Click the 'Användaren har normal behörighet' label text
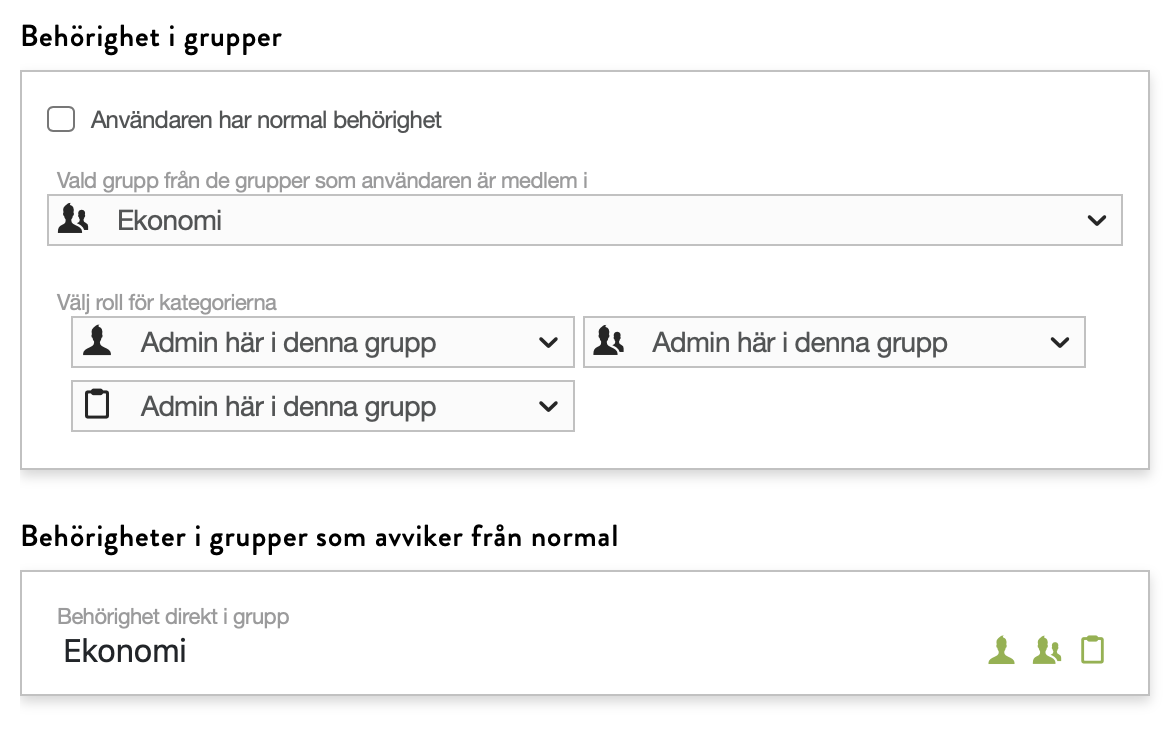 pyautogui.click(x=266, y=121)
